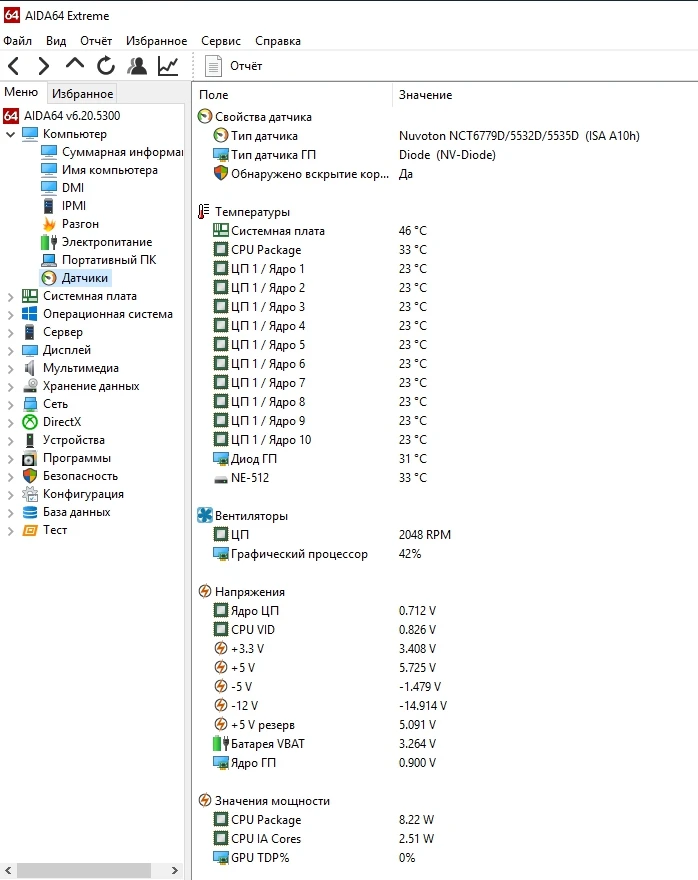Open the Сервис menu
The height and width of the screenshot is (880, 698).
point(221,41)
